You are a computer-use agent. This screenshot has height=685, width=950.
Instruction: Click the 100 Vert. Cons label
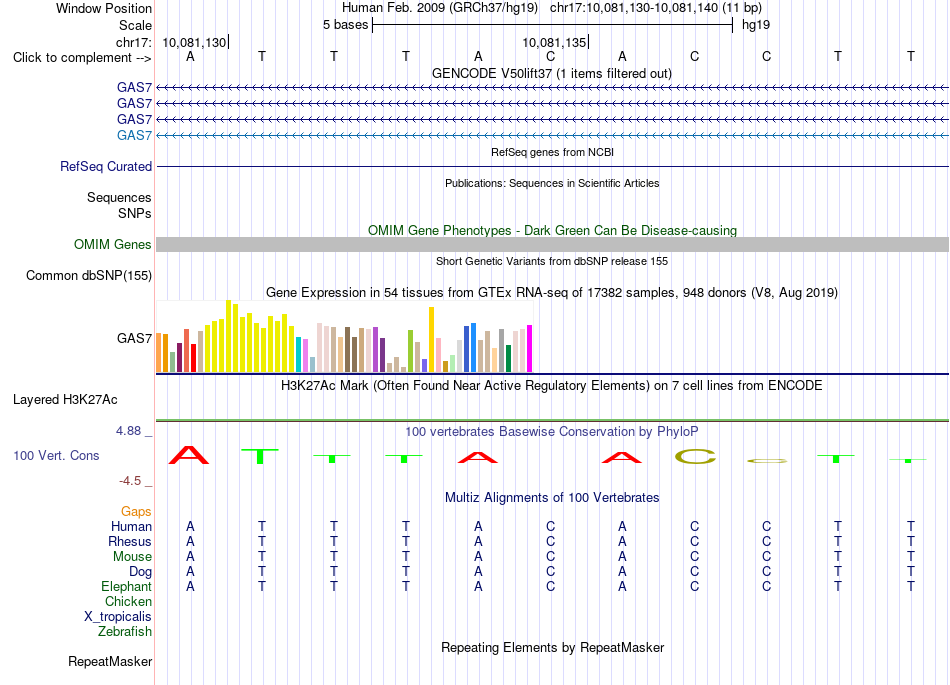click(x=56, y=455)
